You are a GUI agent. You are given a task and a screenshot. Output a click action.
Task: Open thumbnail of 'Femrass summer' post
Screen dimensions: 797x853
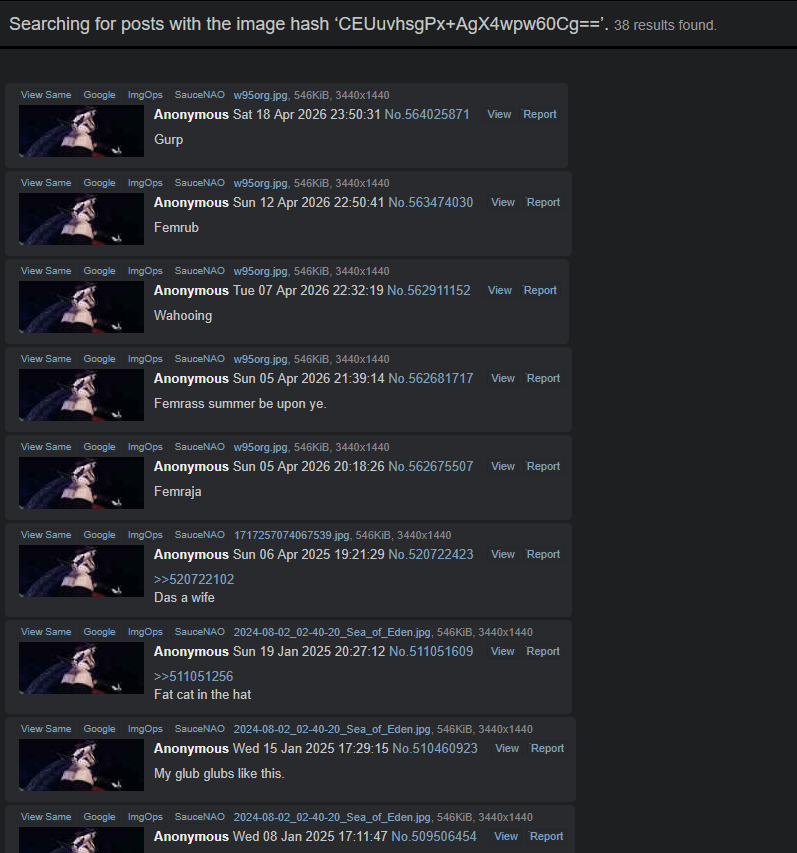click(82, 395)
